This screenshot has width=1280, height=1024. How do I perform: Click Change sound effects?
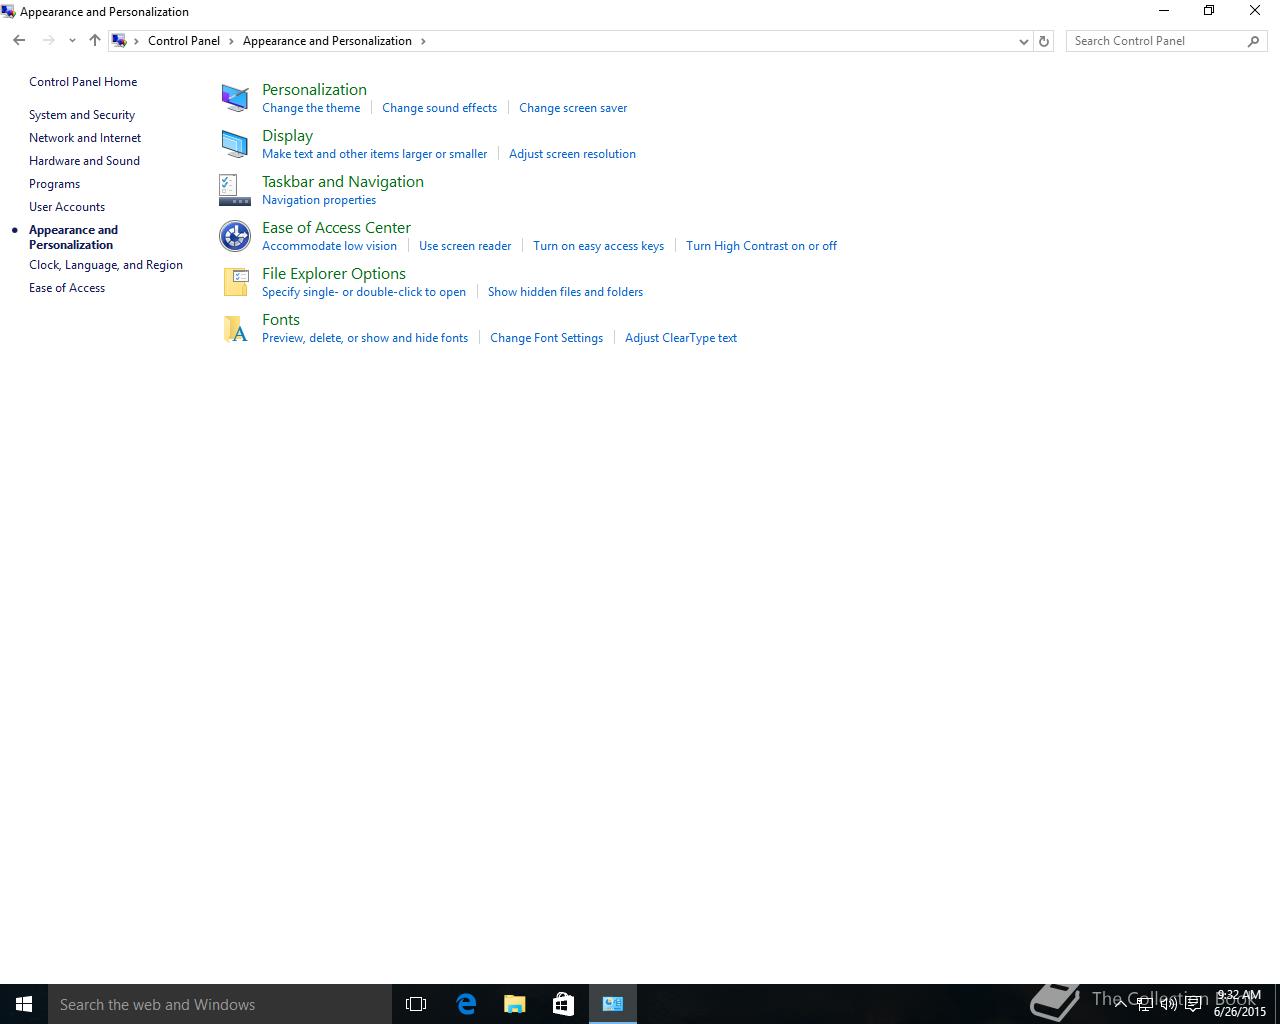coord(439,108)
